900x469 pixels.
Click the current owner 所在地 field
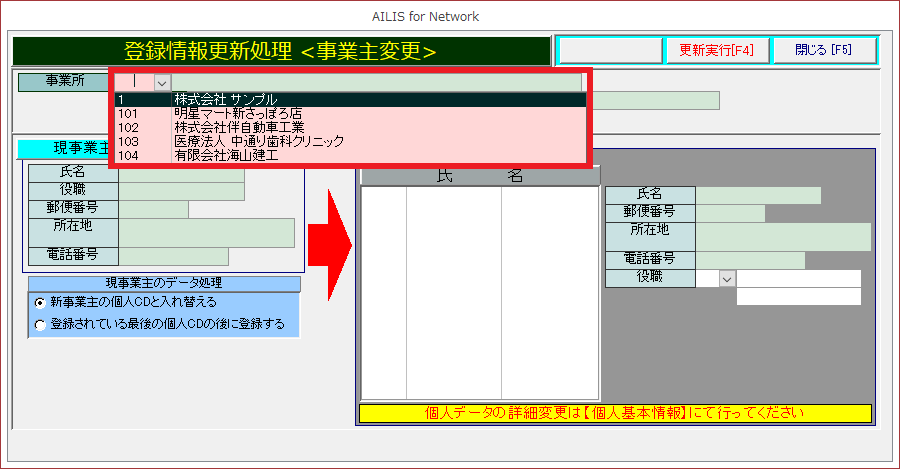click(206, 232)
